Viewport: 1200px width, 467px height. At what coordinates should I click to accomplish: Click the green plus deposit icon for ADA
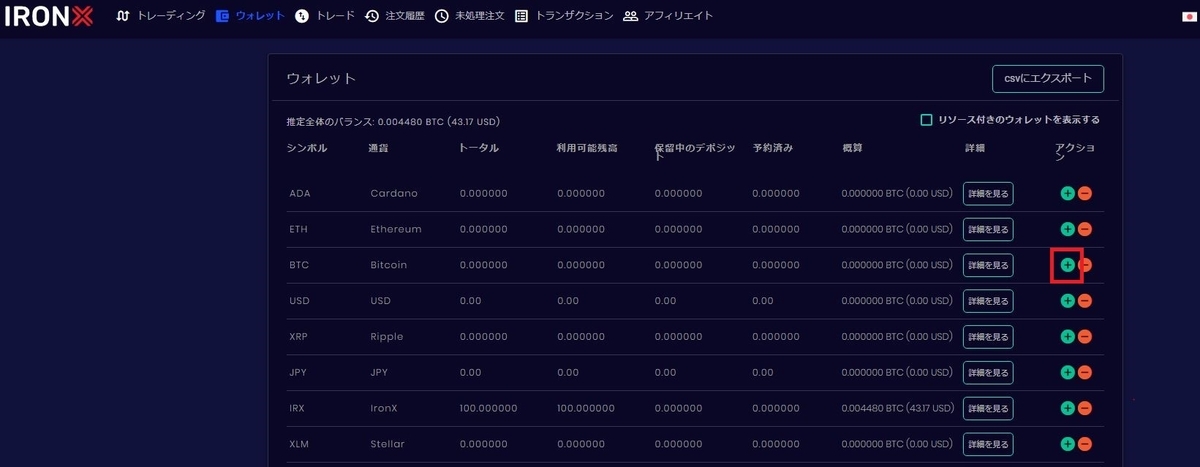tap(1067, 193)
